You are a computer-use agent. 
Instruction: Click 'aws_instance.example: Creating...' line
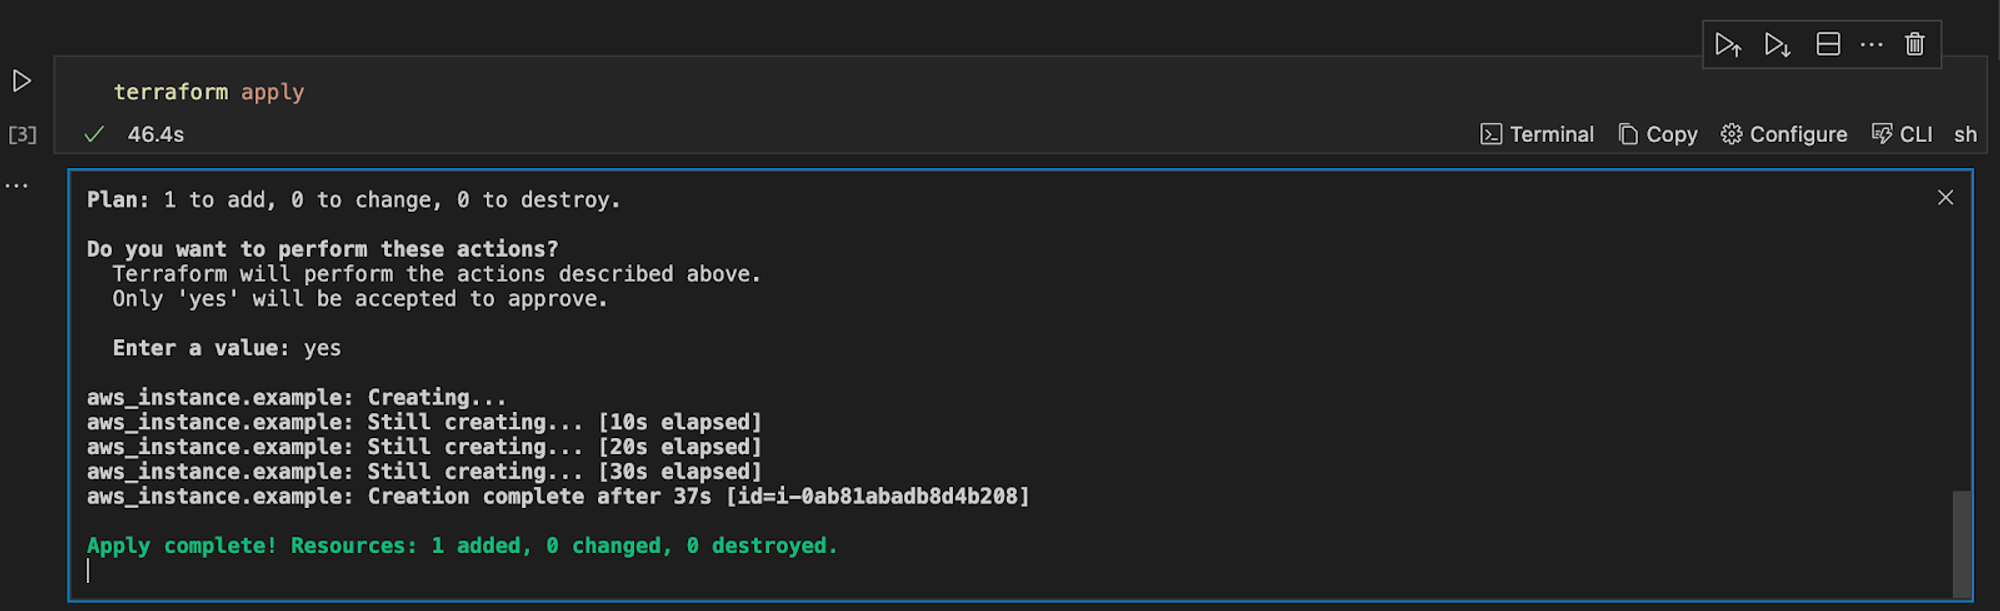click(296, 398)
